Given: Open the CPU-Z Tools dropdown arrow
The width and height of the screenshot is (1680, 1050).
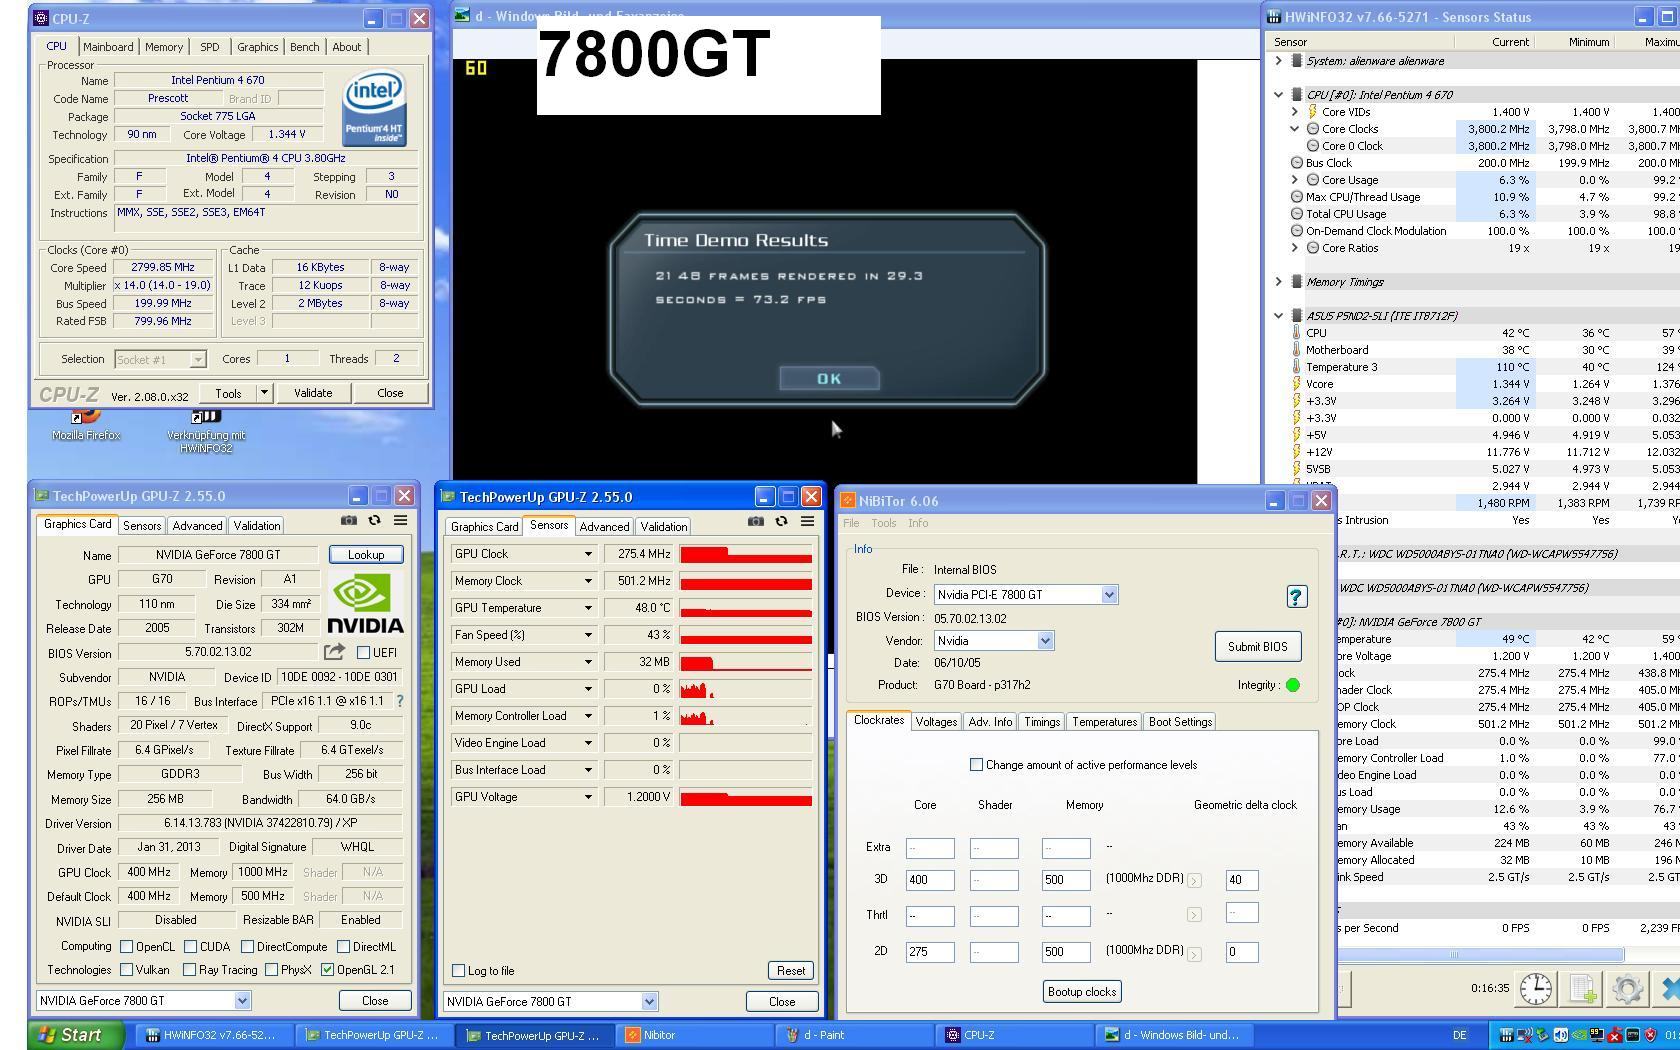Looking at the screenshot, I should 264,393.
